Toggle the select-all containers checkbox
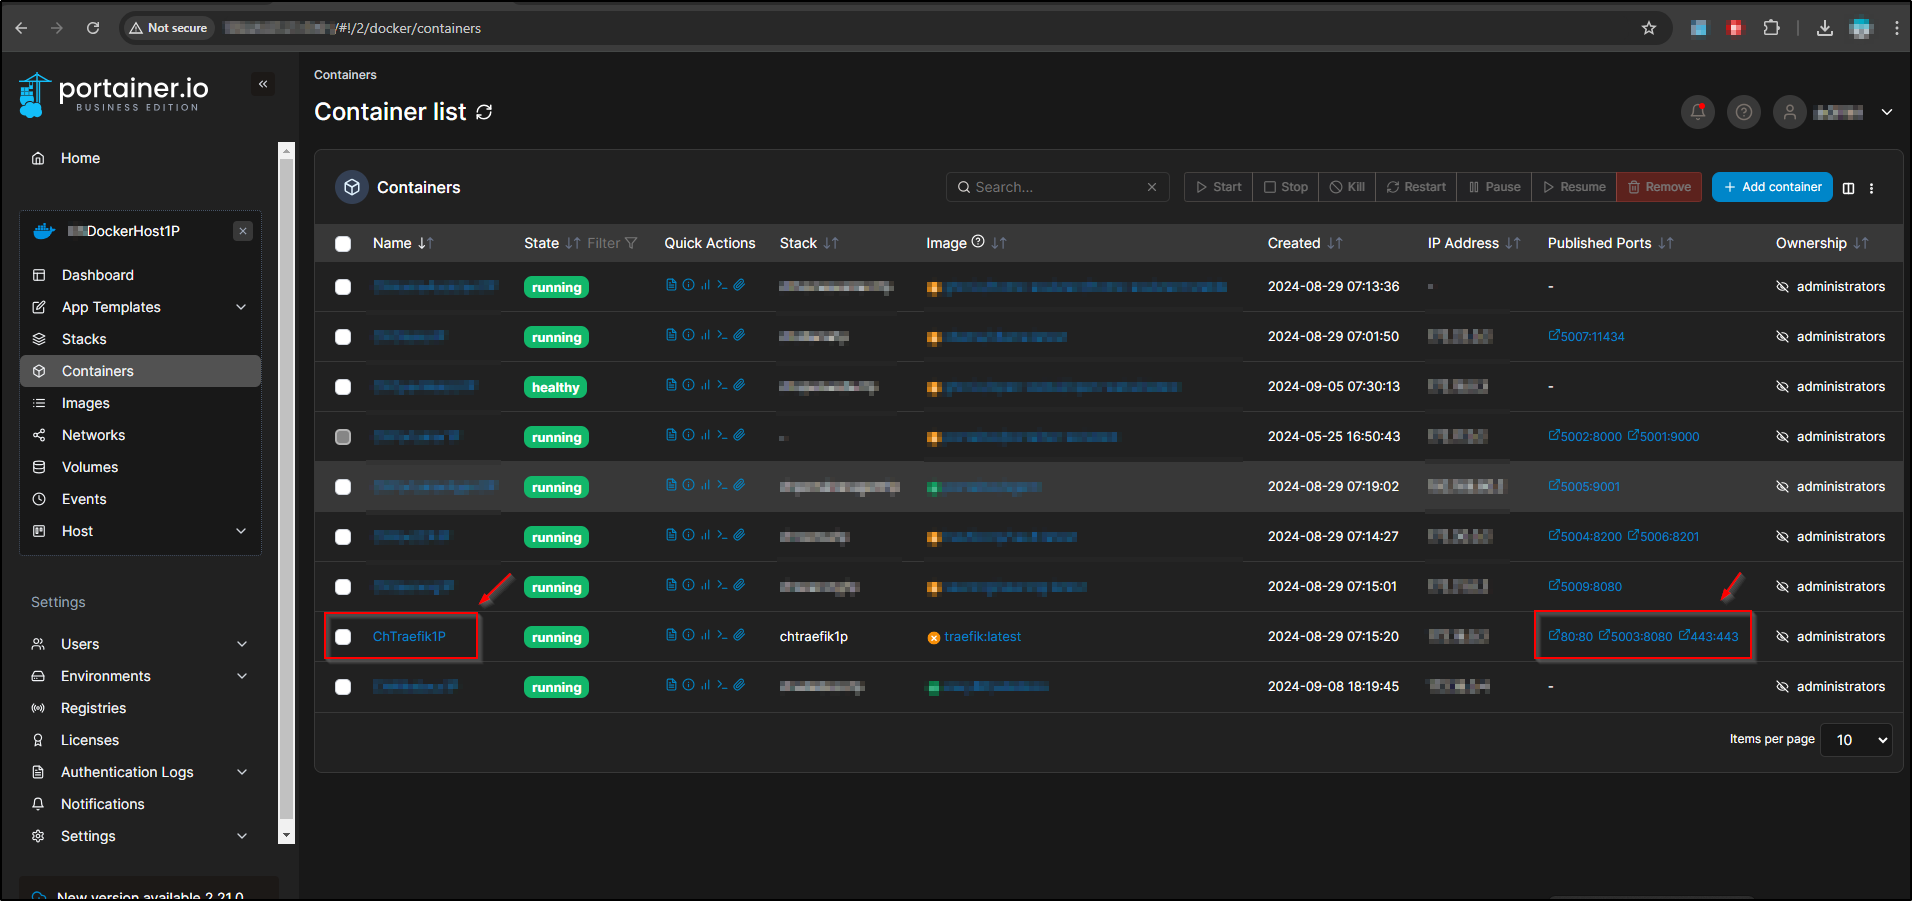Image resolution: width=1912 pixels, height=901 pixels. pyautogui.click(x=343, y=243)
